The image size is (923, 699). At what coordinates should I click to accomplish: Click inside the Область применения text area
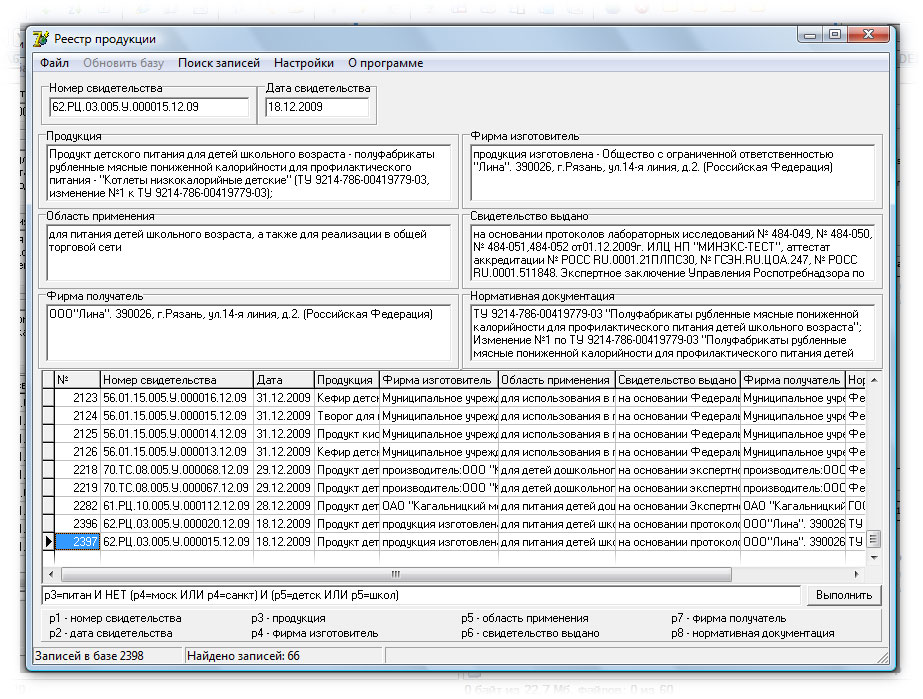[x=246, y=253]
